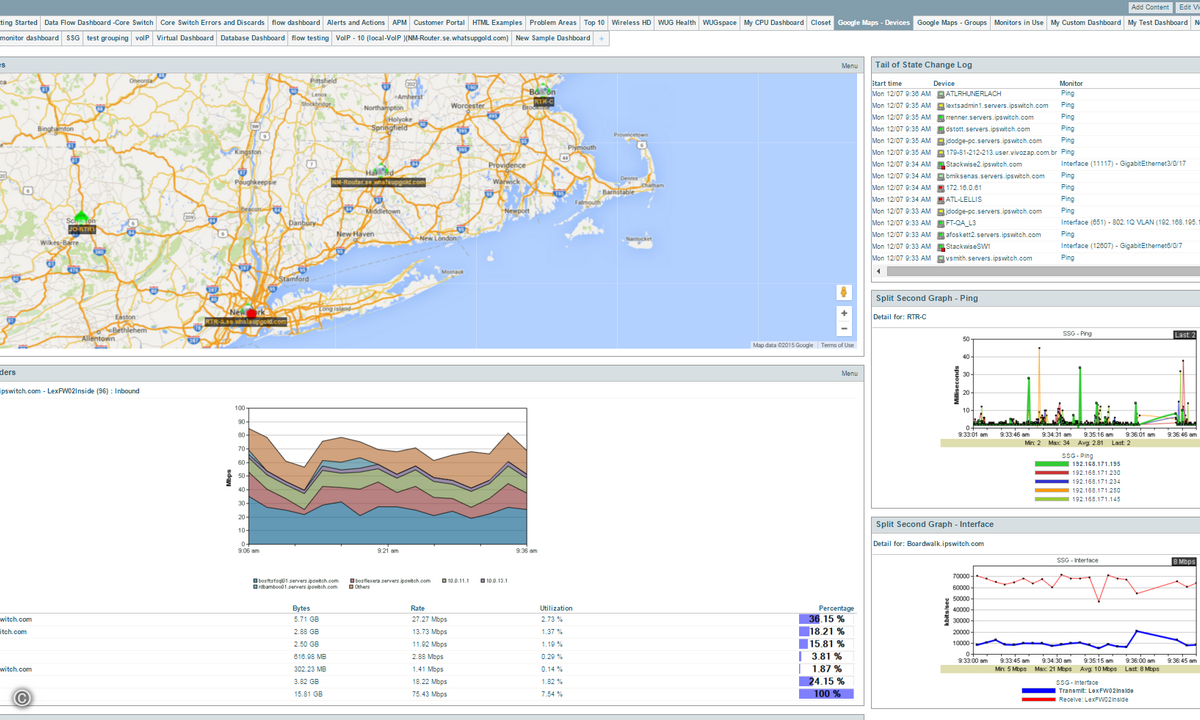
Task: Click the vsmith.servers.ipswitch.com status icon
Action: click(939, 258)
